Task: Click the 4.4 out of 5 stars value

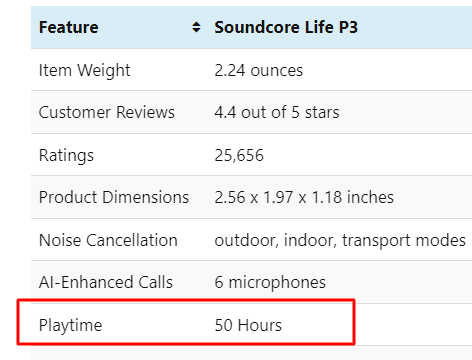Action: (277, 112)
